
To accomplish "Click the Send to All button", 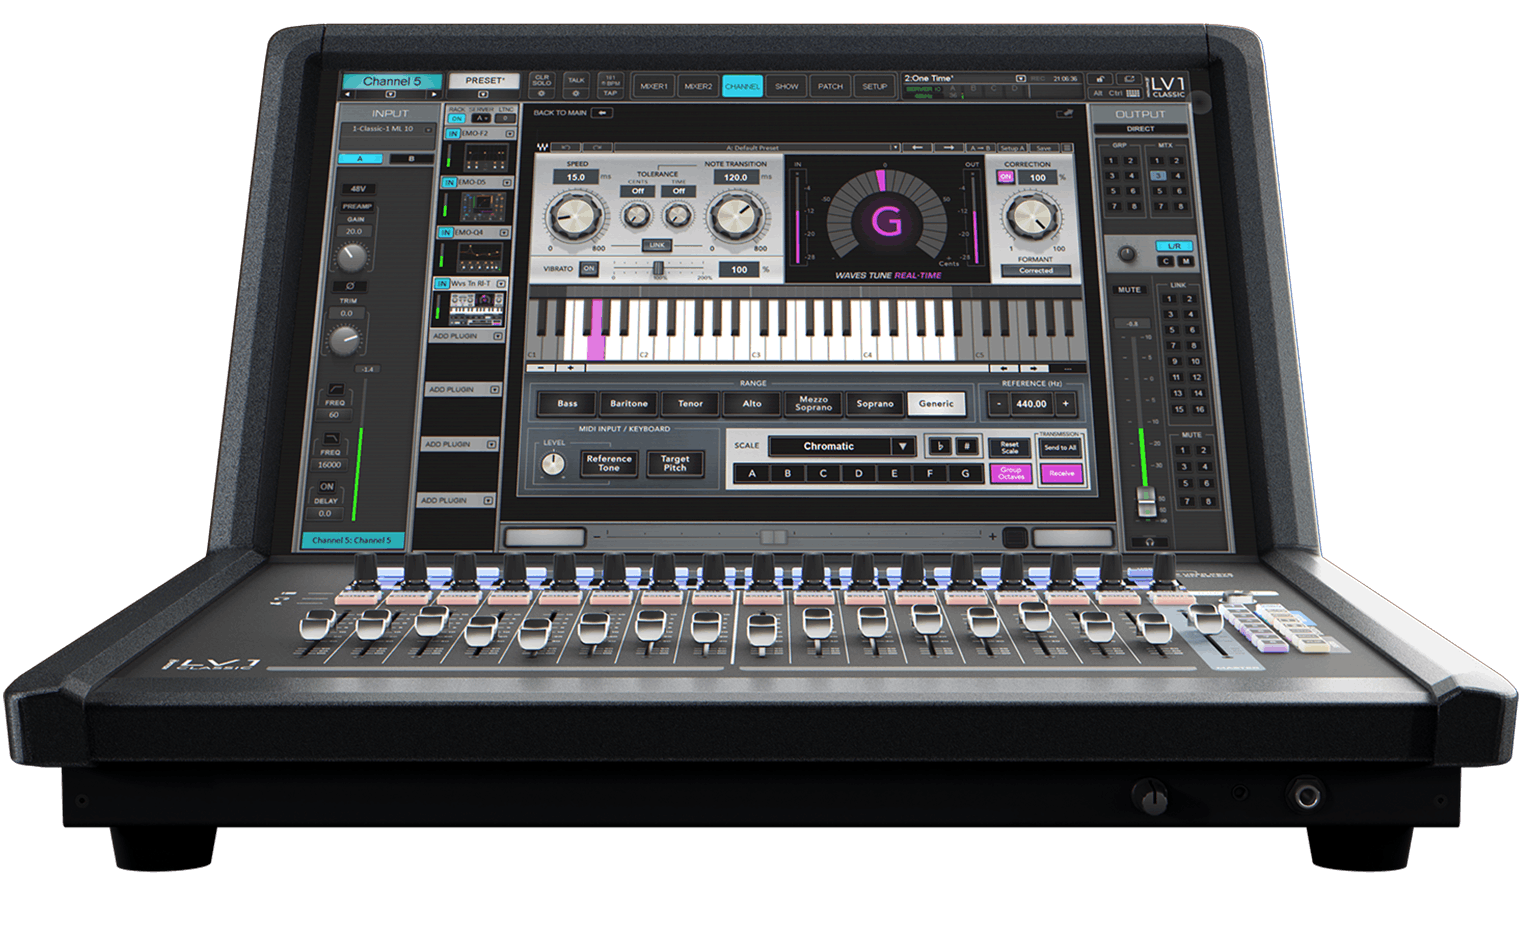I will point(1060,447).
